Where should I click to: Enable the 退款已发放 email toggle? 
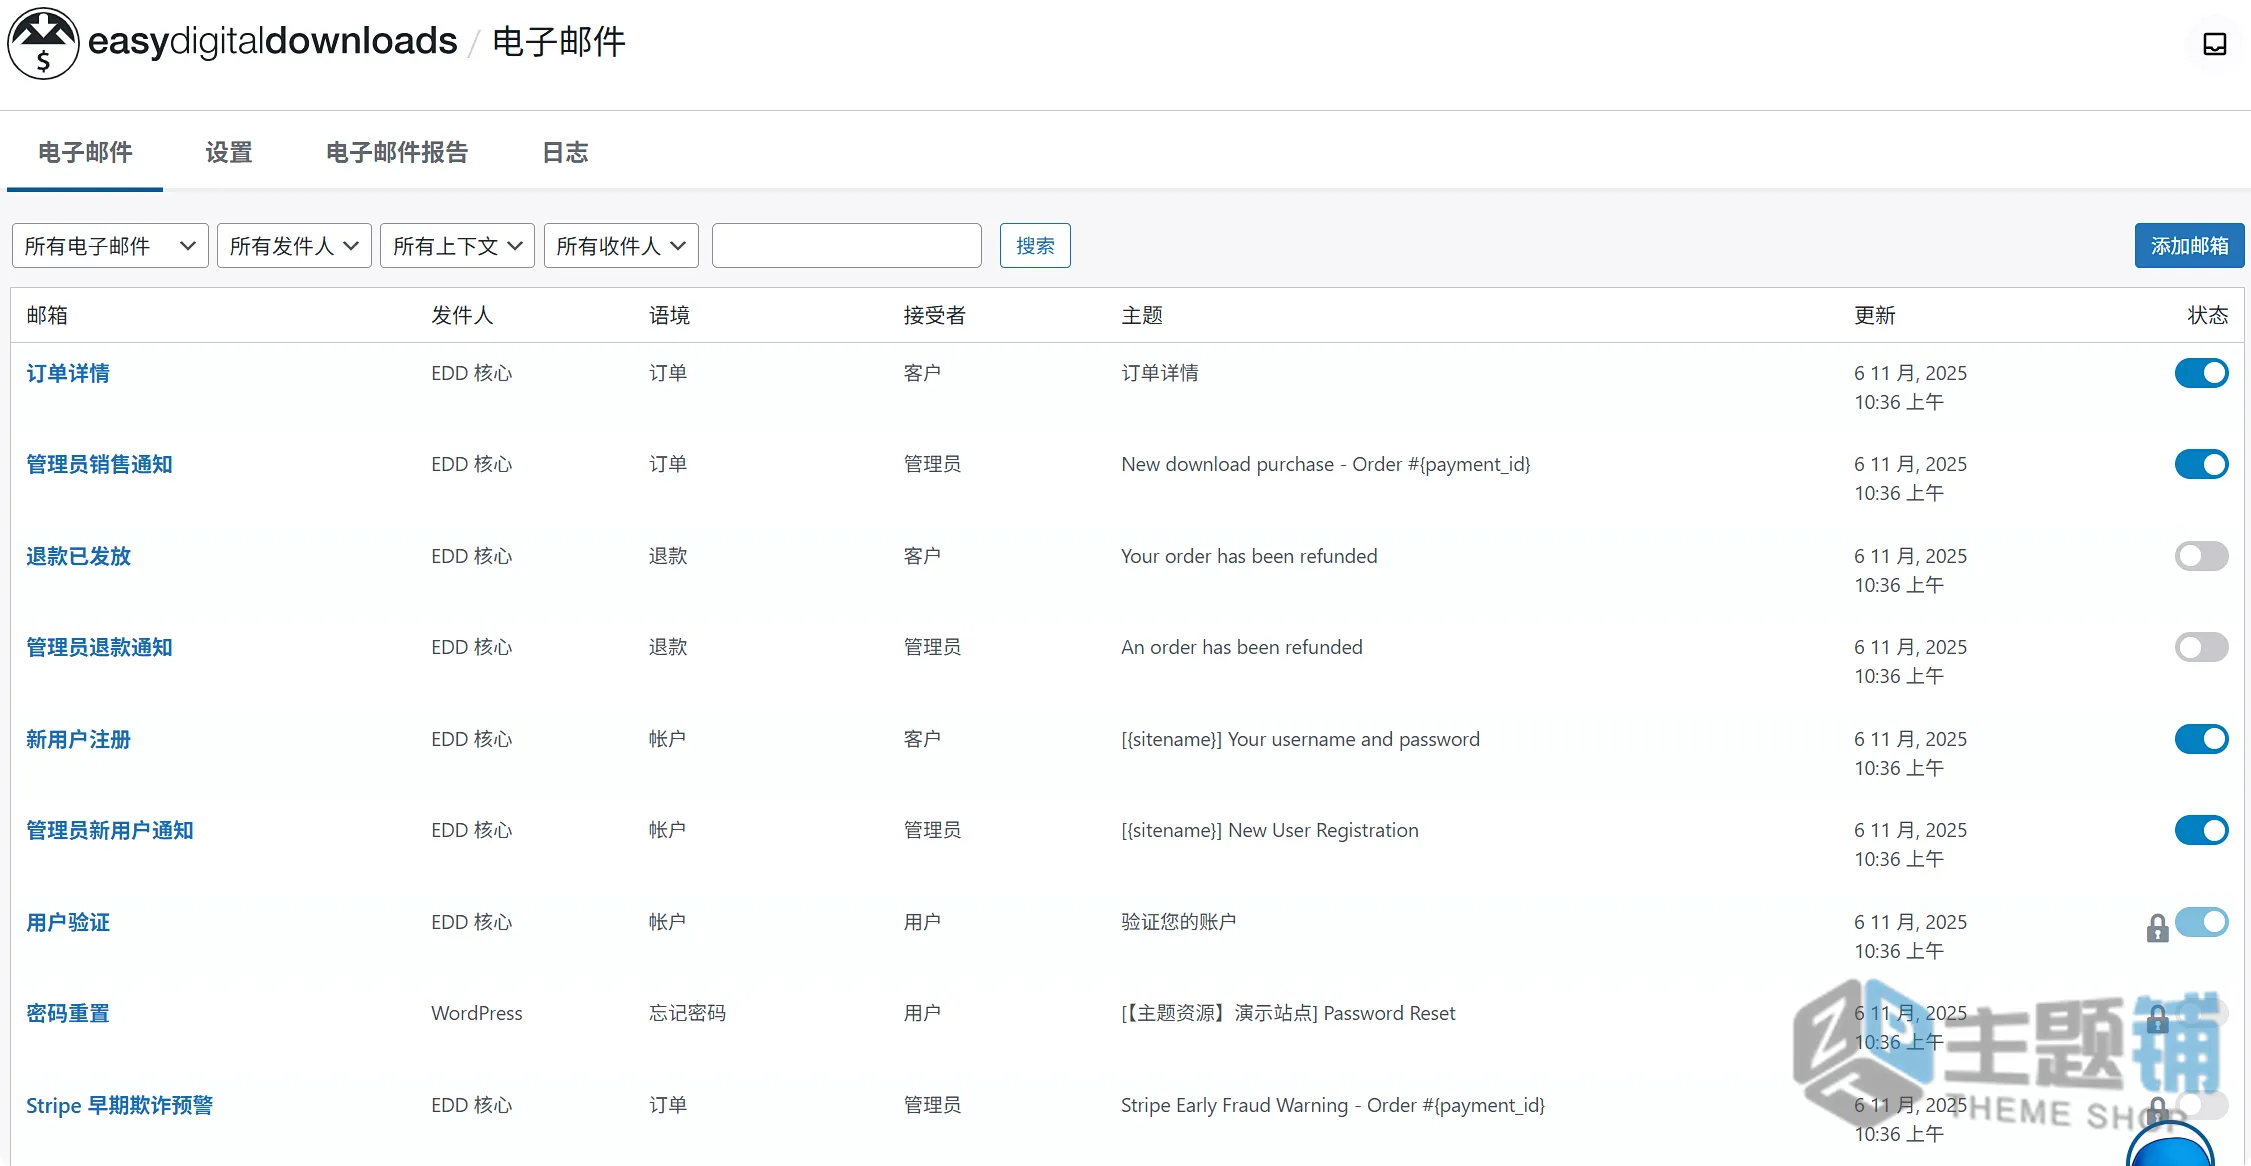click(2201, 556)
